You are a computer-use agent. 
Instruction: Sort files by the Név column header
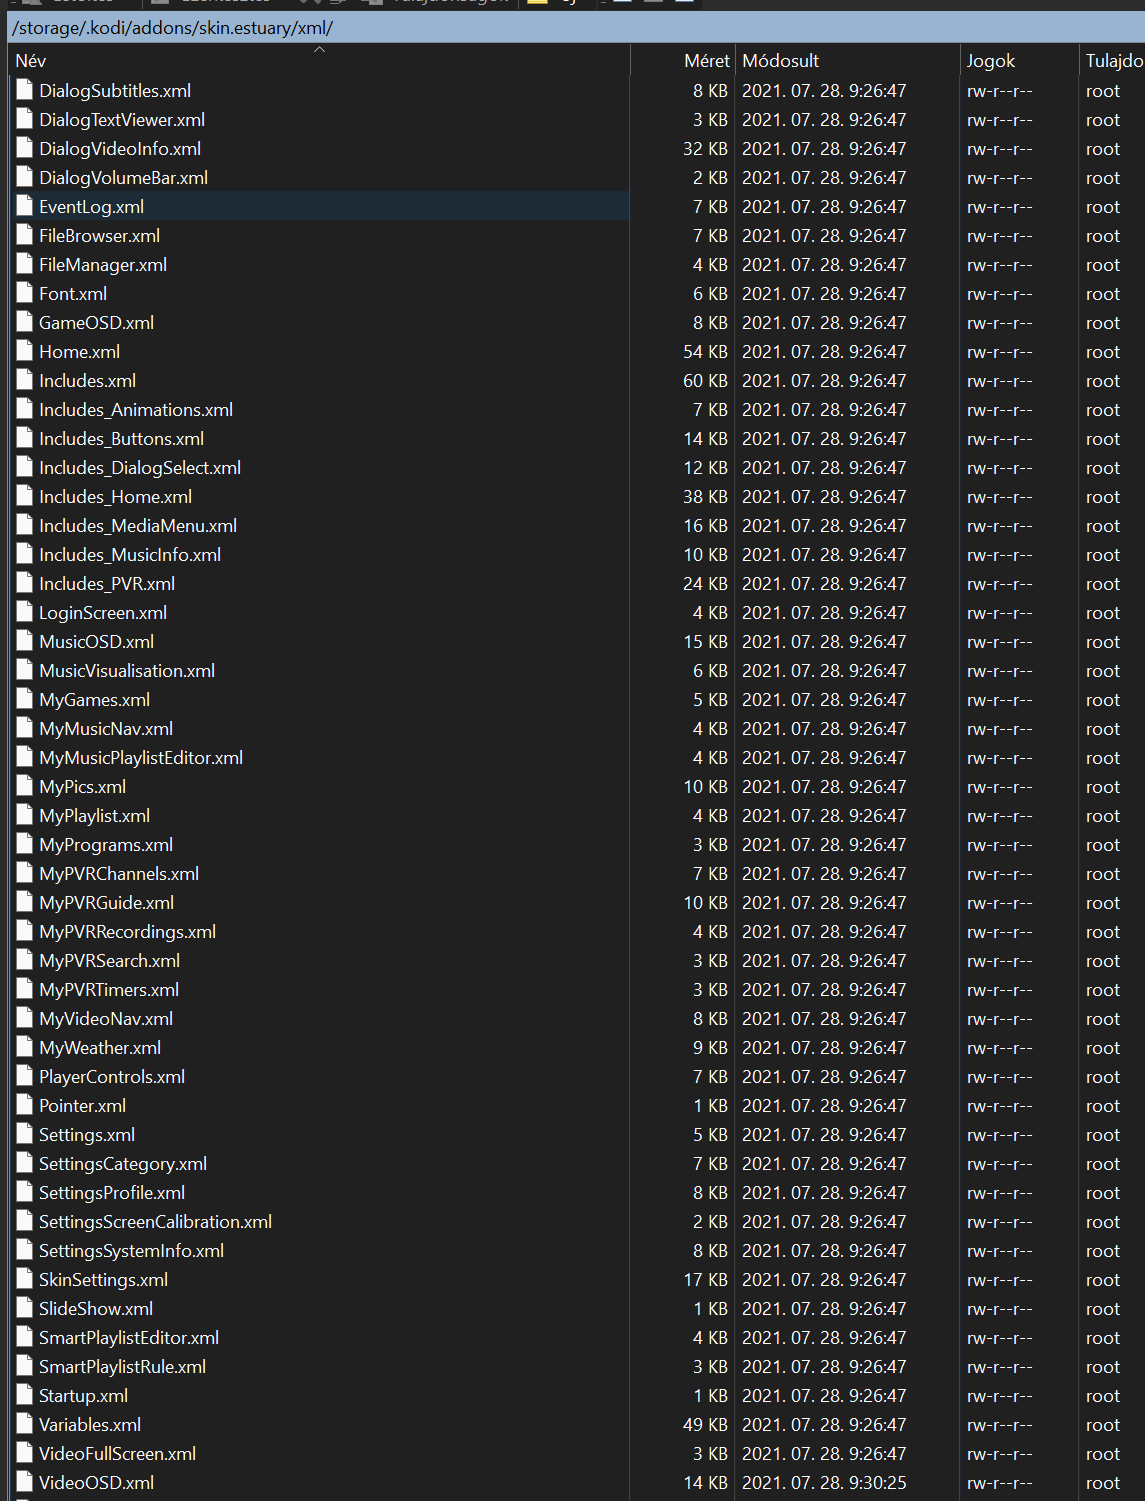point(320,60)
